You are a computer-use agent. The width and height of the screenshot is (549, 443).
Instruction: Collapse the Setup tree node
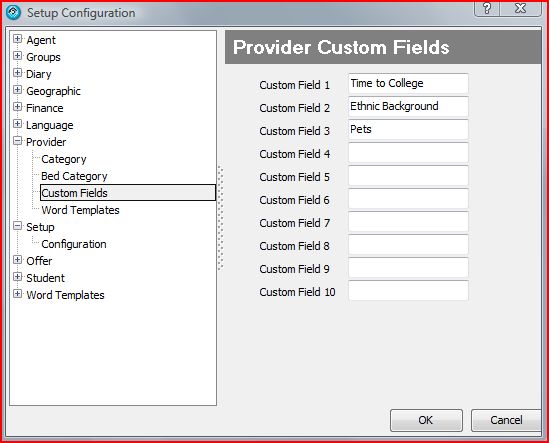tap(17, 226)
